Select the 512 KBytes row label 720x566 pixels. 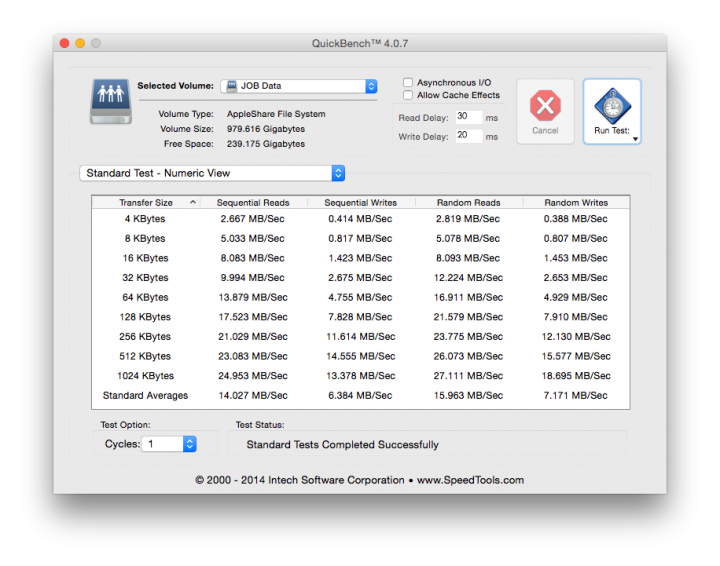tap(145, 356)
